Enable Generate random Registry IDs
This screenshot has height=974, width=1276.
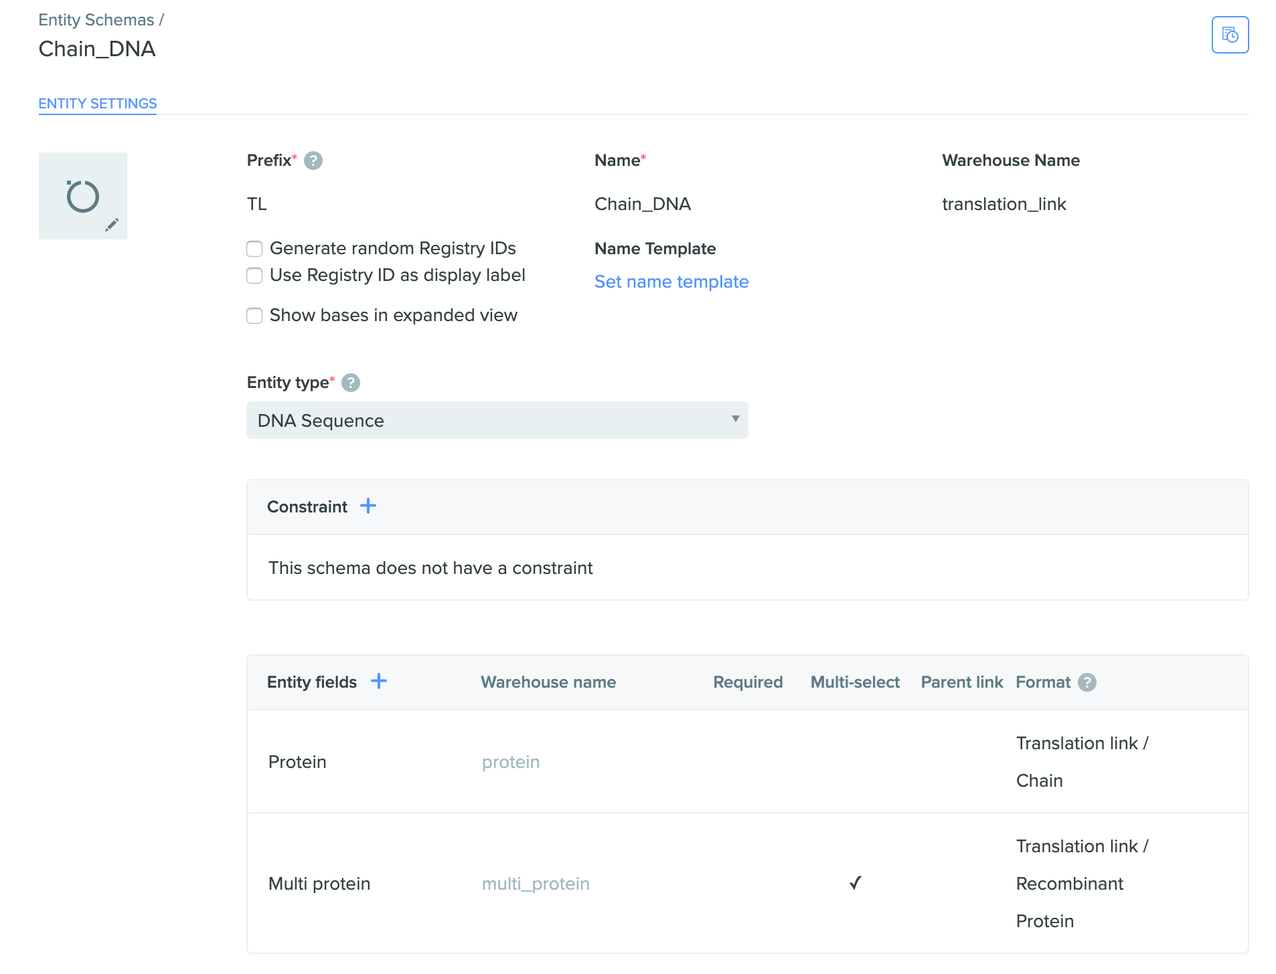pos(255,249)
